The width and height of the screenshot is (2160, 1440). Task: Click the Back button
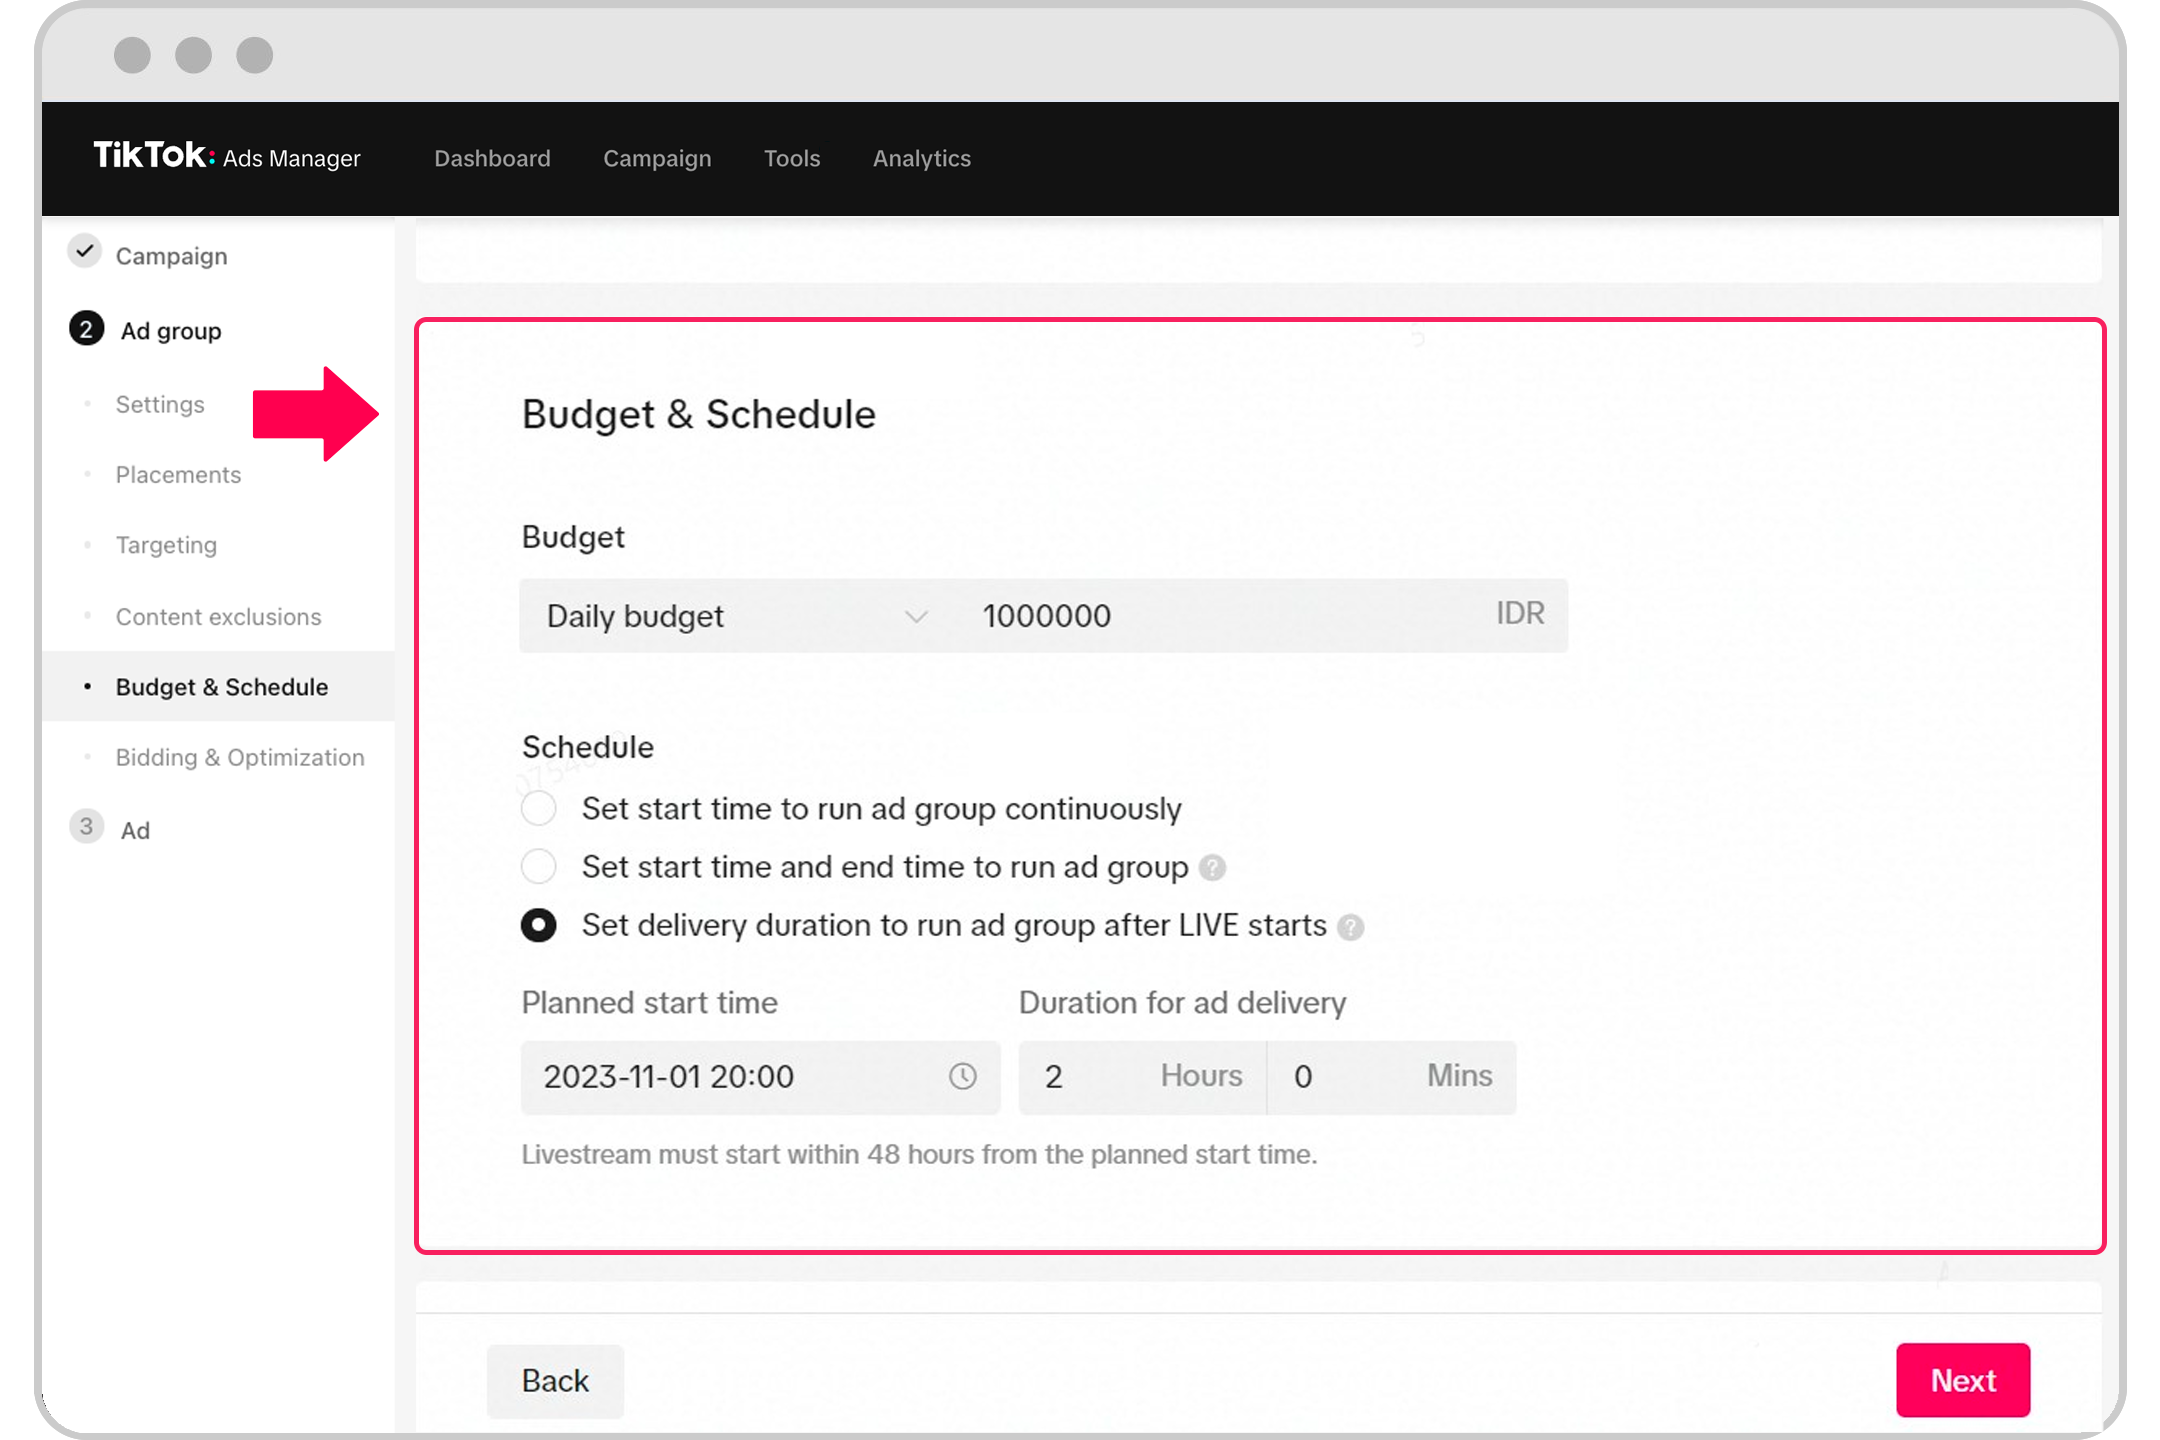(x=555, y=1381)
